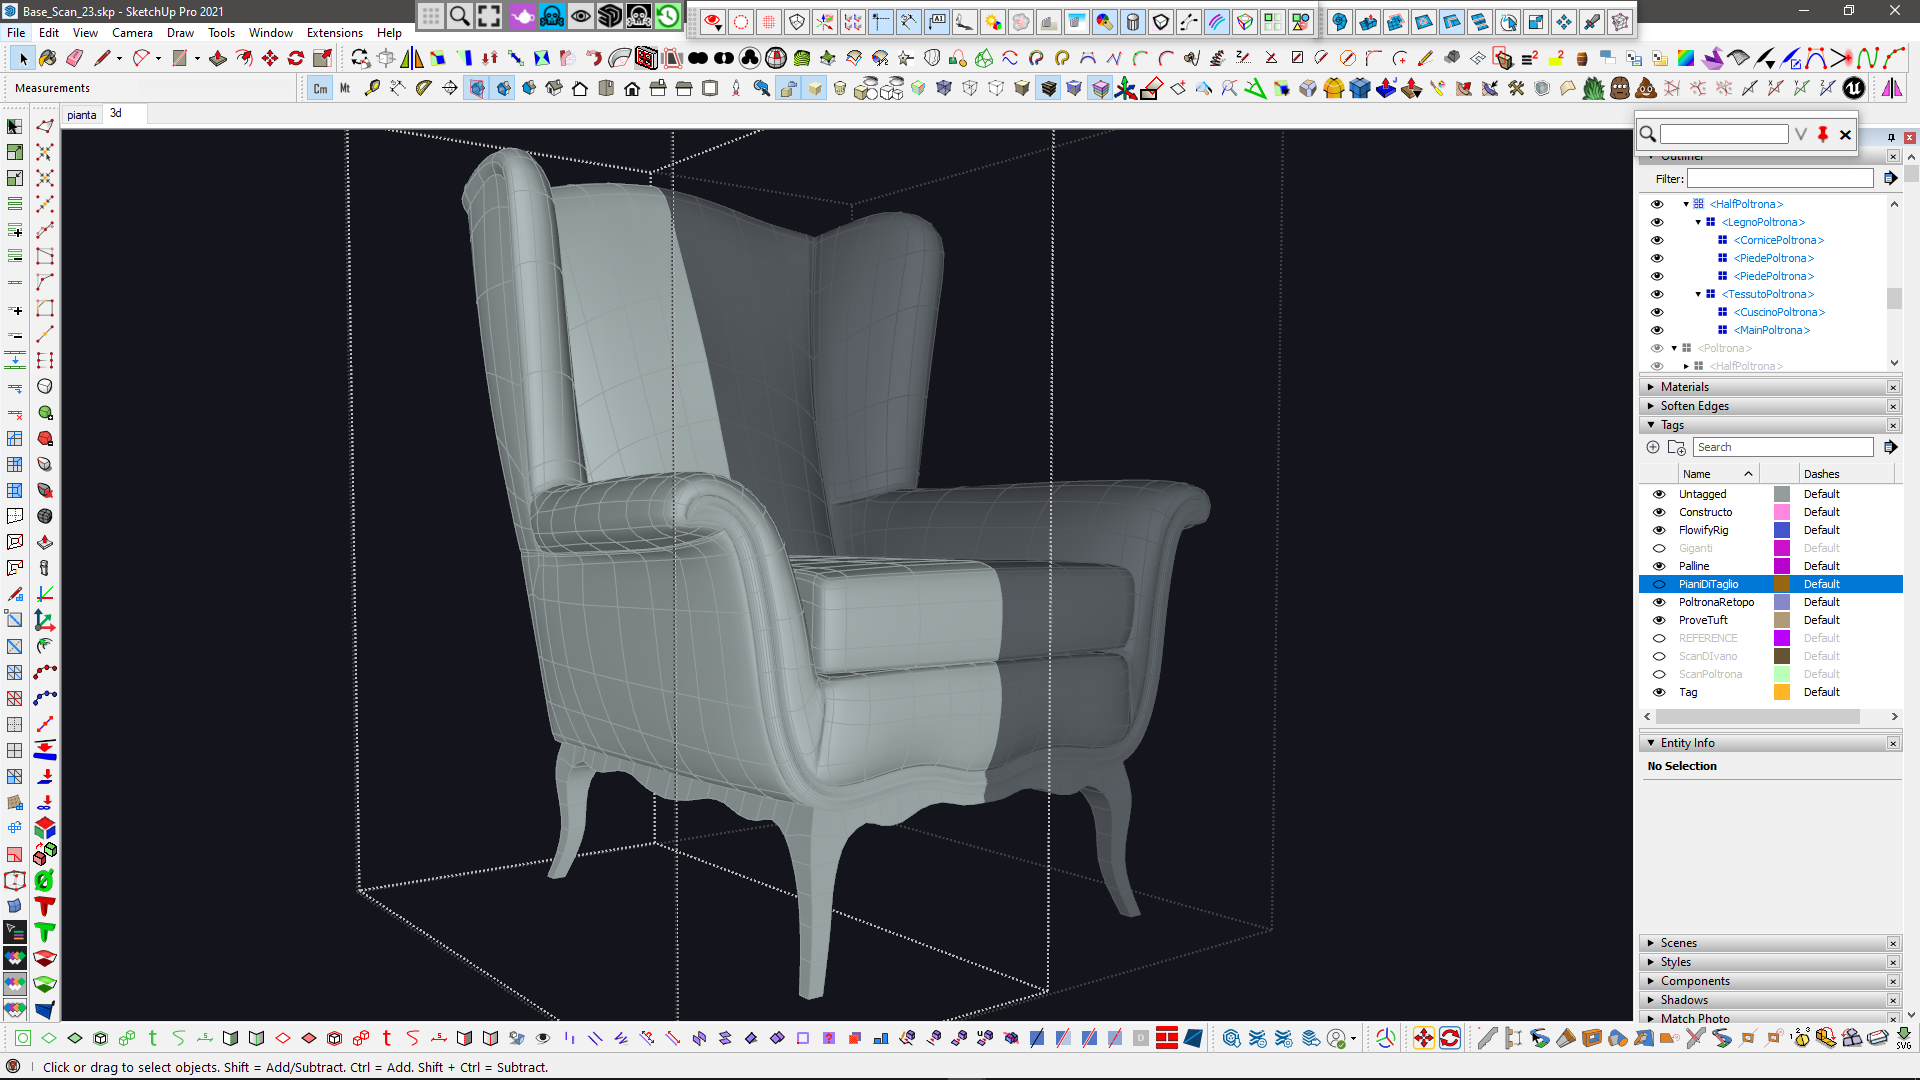Choose the Move tool
Image resolution: width=1920 pixels, height=1080 pixels.
pos(270,58)
